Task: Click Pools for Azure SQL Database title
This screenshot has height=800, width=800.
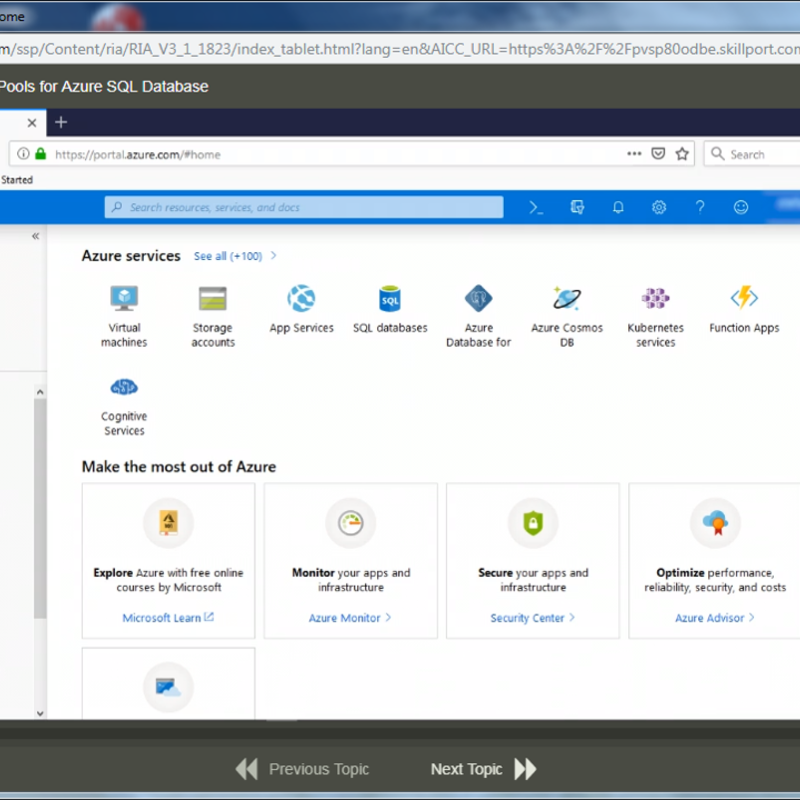Action: tap(104, 86)
